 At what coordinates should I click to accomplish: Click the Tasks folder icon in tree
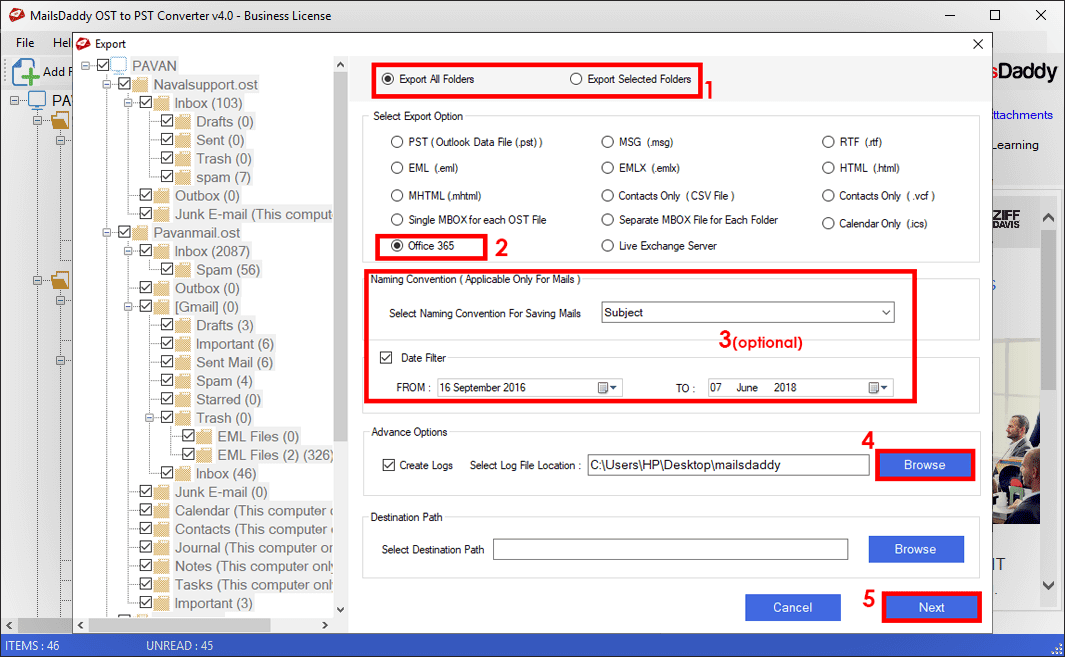coord(162,585)
